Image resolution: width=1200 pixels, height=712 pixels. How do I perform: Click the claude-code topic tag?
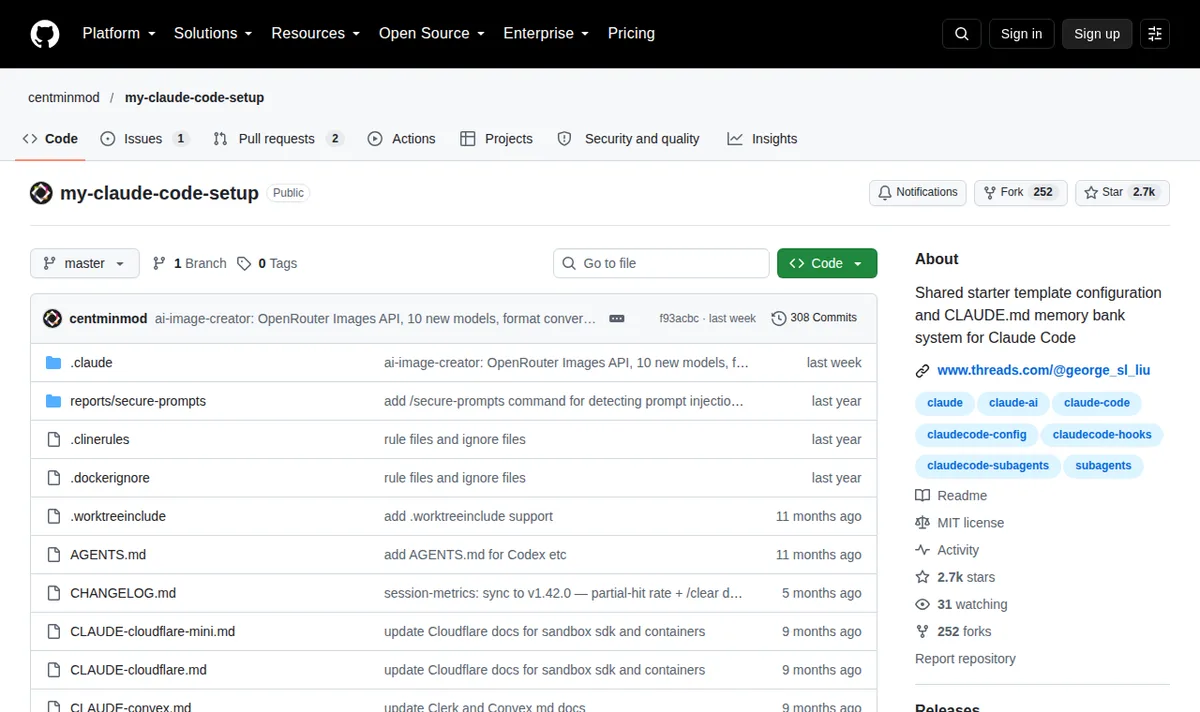pos(1097,403)
